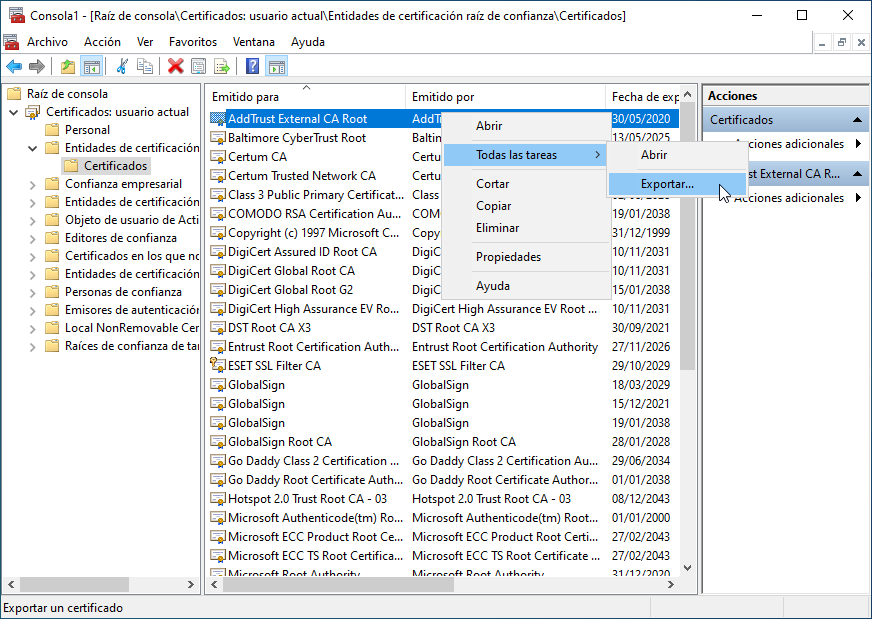The width and height of the screenshot is (872, 619).
Task: Click the certificate icon beside DST Root CA X3
Action: [x=217, y=328]
